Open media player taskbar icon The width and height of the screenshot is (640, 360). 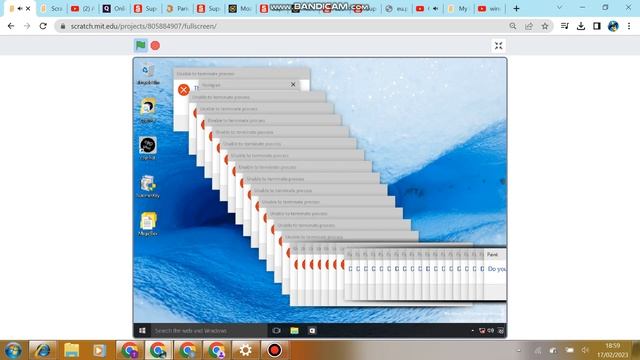pyautogui.click(x=99, y=350)
